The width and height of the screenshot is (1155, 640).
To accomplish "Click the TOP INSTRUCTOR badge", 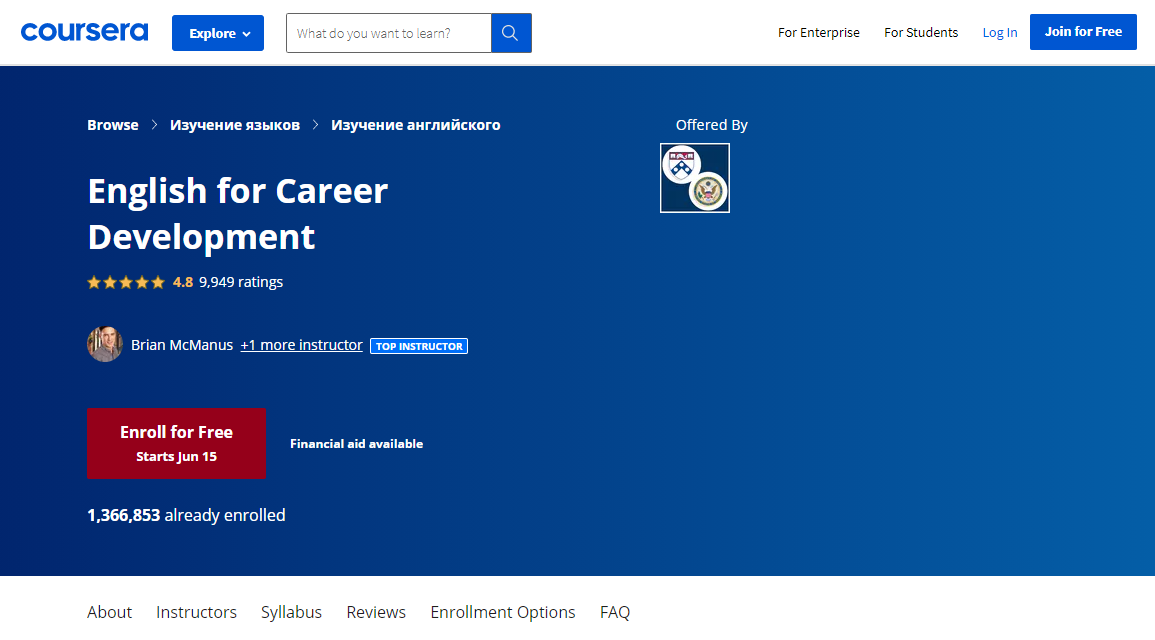I will [x=419, y=345].
